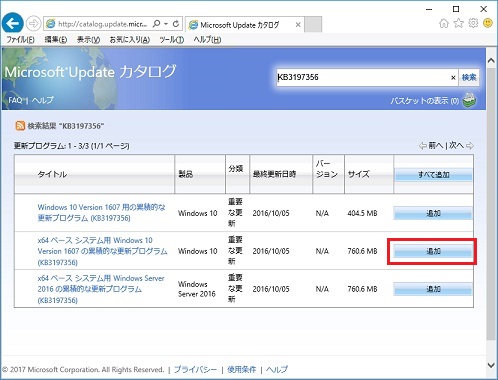Open x64 ベース システム用 Windows 10 Version 1607 link
This screenshot has height=380, width=498.
click(x=102, y=251)
